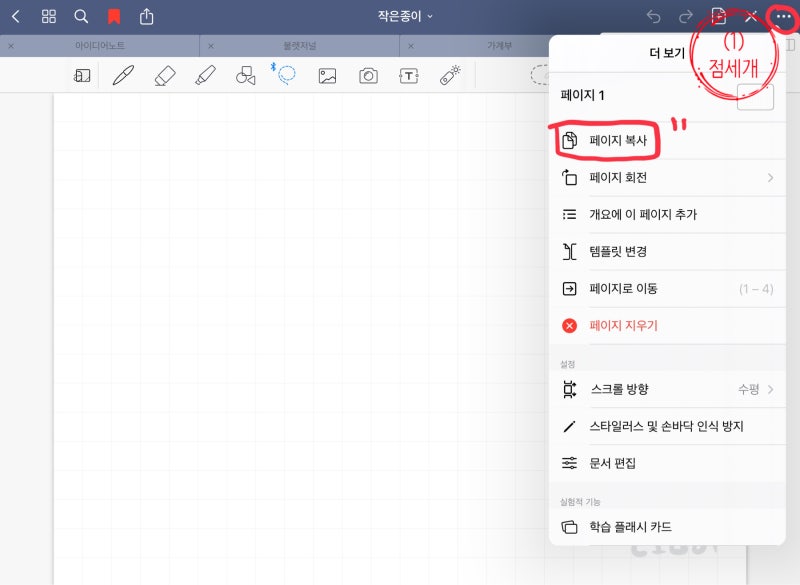Screen dimensions: 800x585
Task: Open 스타일러스 및 손바닥 인식 방지 setting
Action: pos(667,426)
